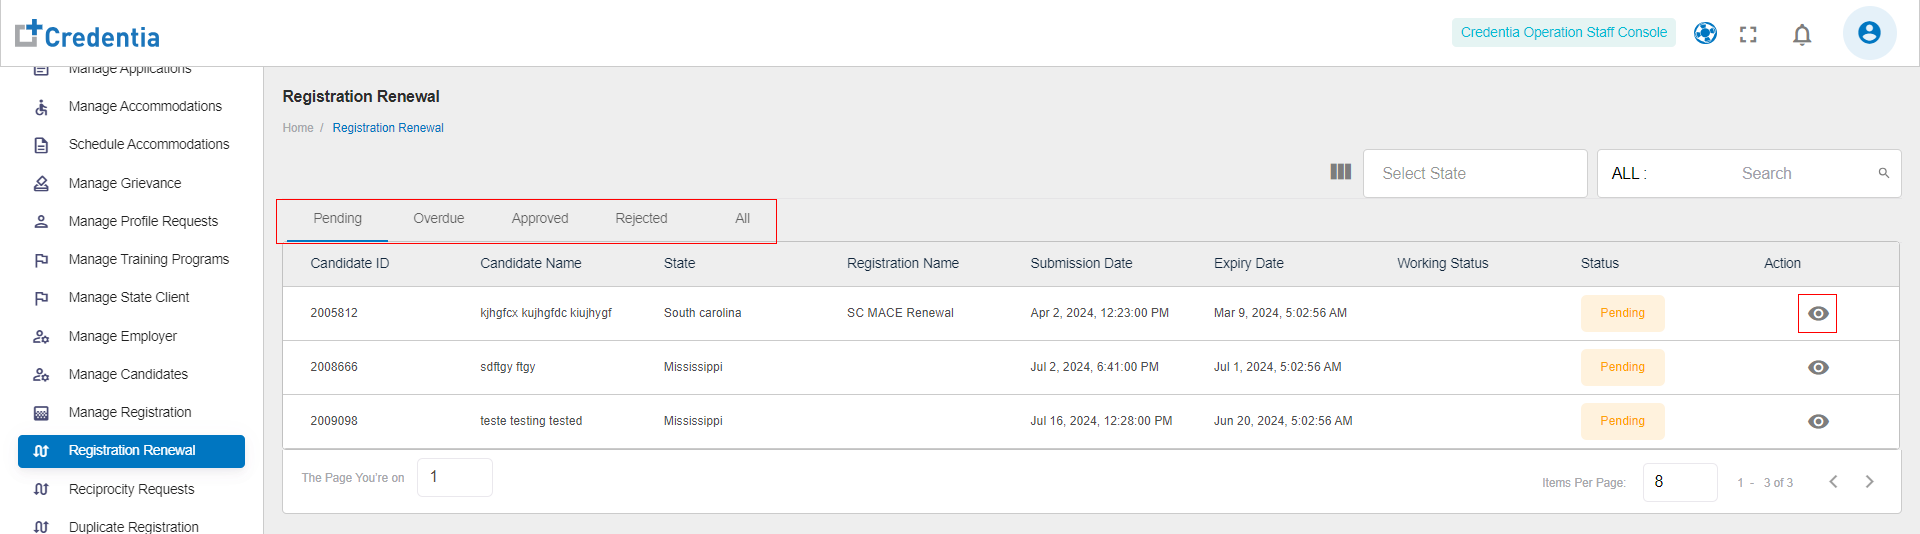The height and width of the screenshot is (534, 1920).
Task: Open the ALL search filter dropdown
Action: 1629,174
